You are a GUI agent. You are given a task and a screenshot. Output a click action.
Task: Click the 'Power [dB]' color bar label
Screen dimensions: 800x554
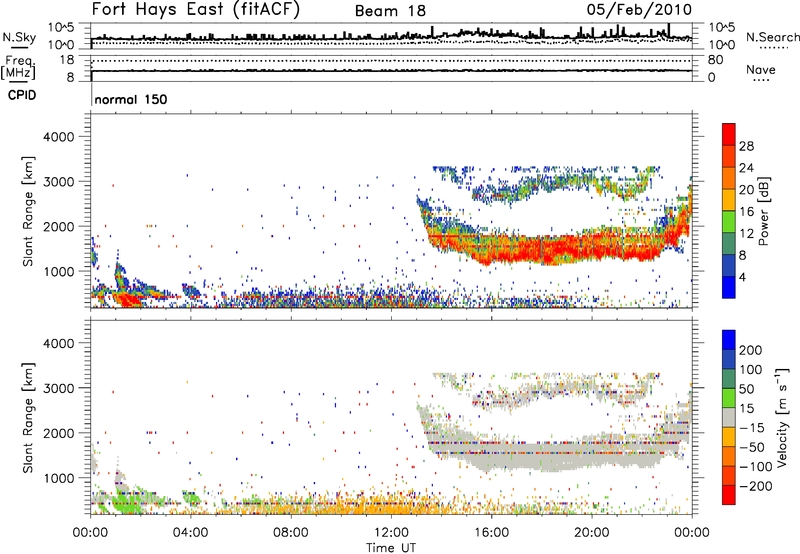tap(763, 211)
